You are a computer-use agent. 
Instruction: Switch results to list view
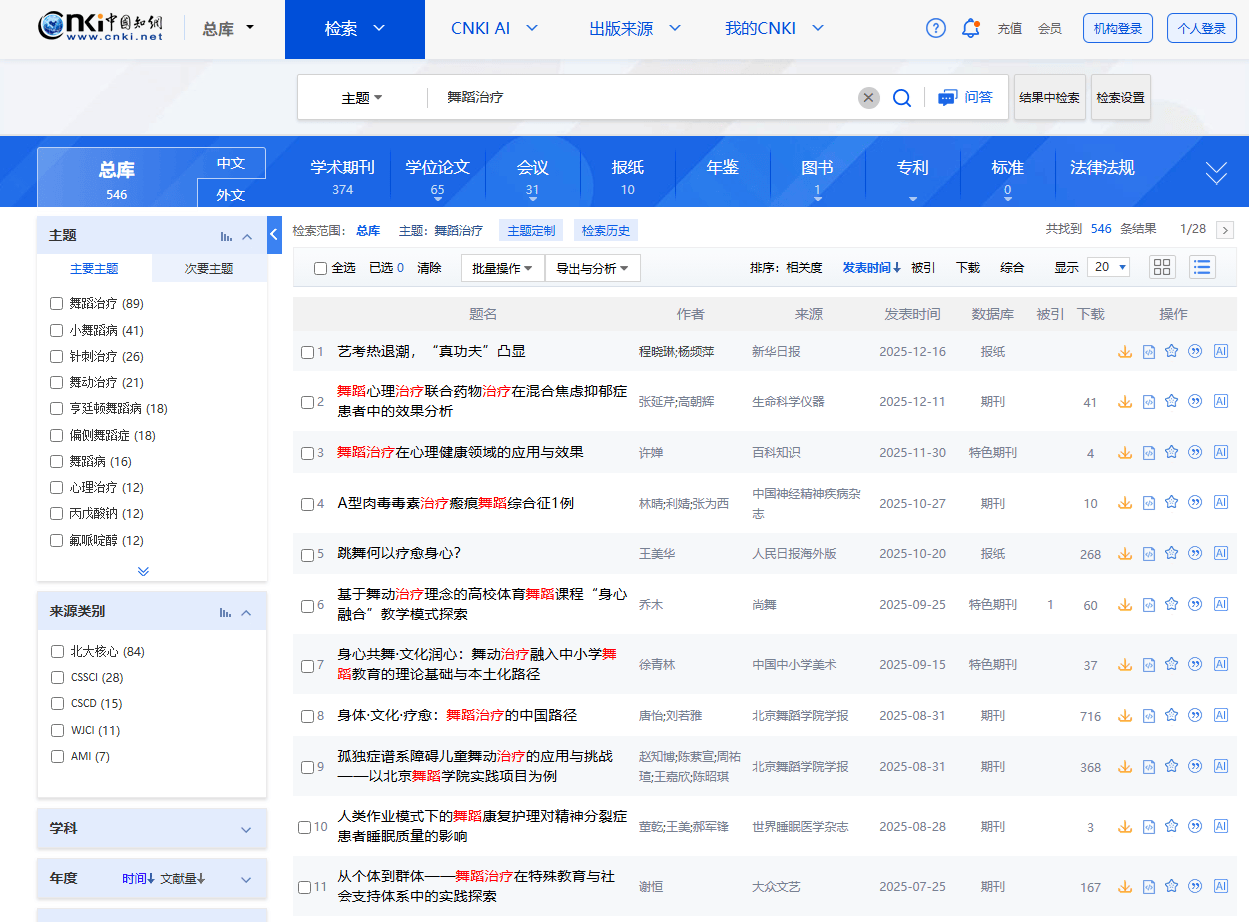click(x=1201, y=267)
